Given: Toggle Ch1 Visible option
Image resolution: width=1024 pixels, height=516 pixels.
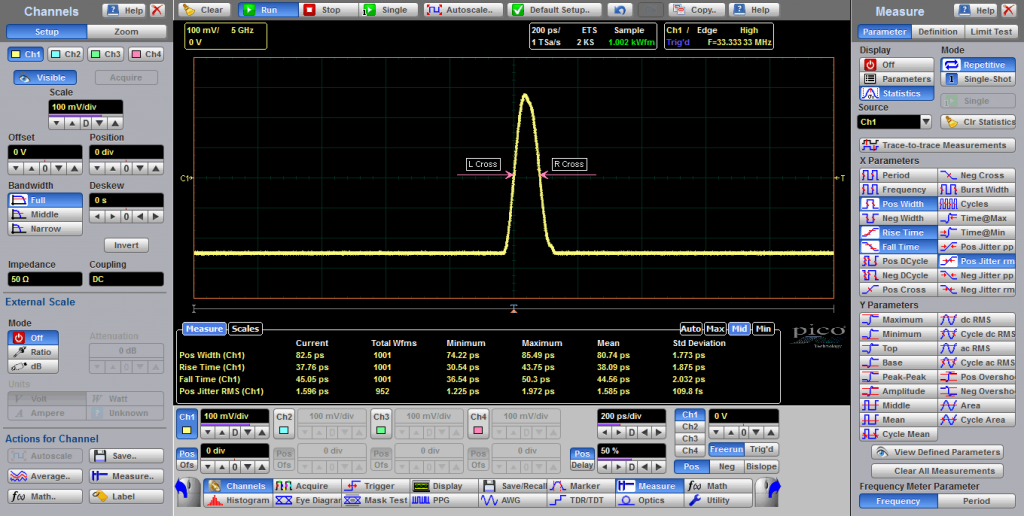Looking at the screenshot, I should point(47,77).
